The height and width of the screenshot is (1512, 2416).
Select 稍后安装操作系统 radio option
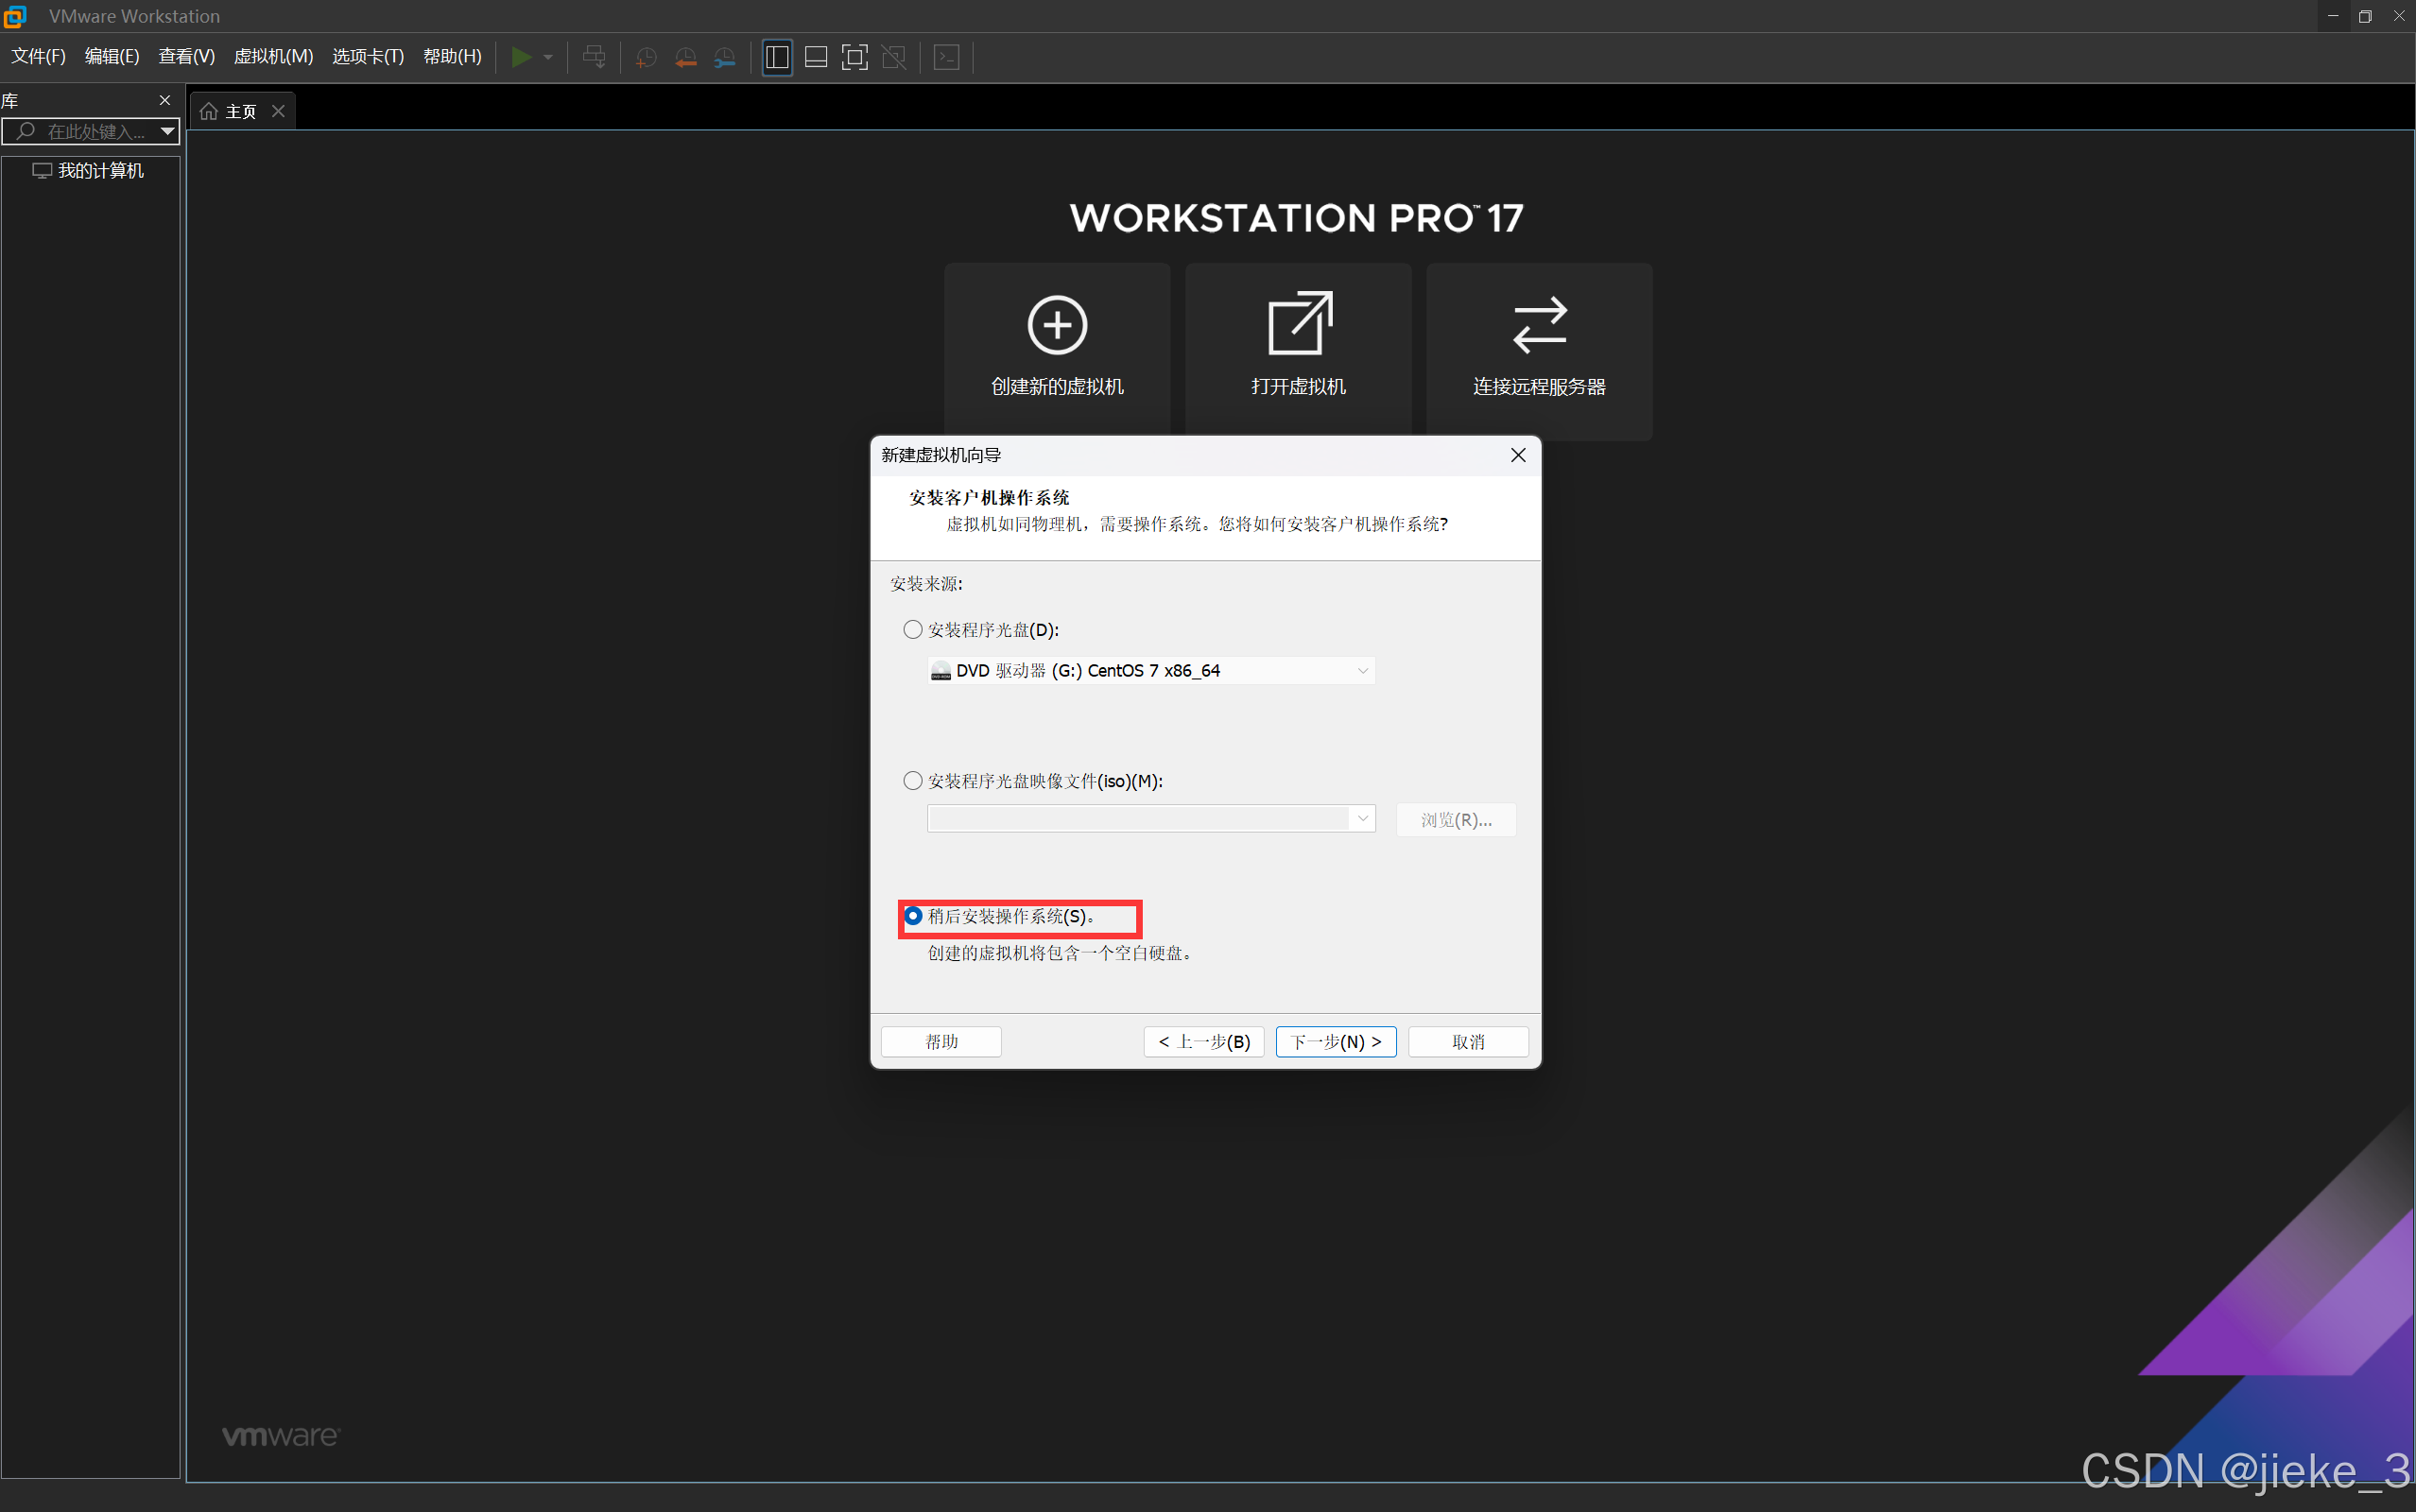click(x=913, y=916)
